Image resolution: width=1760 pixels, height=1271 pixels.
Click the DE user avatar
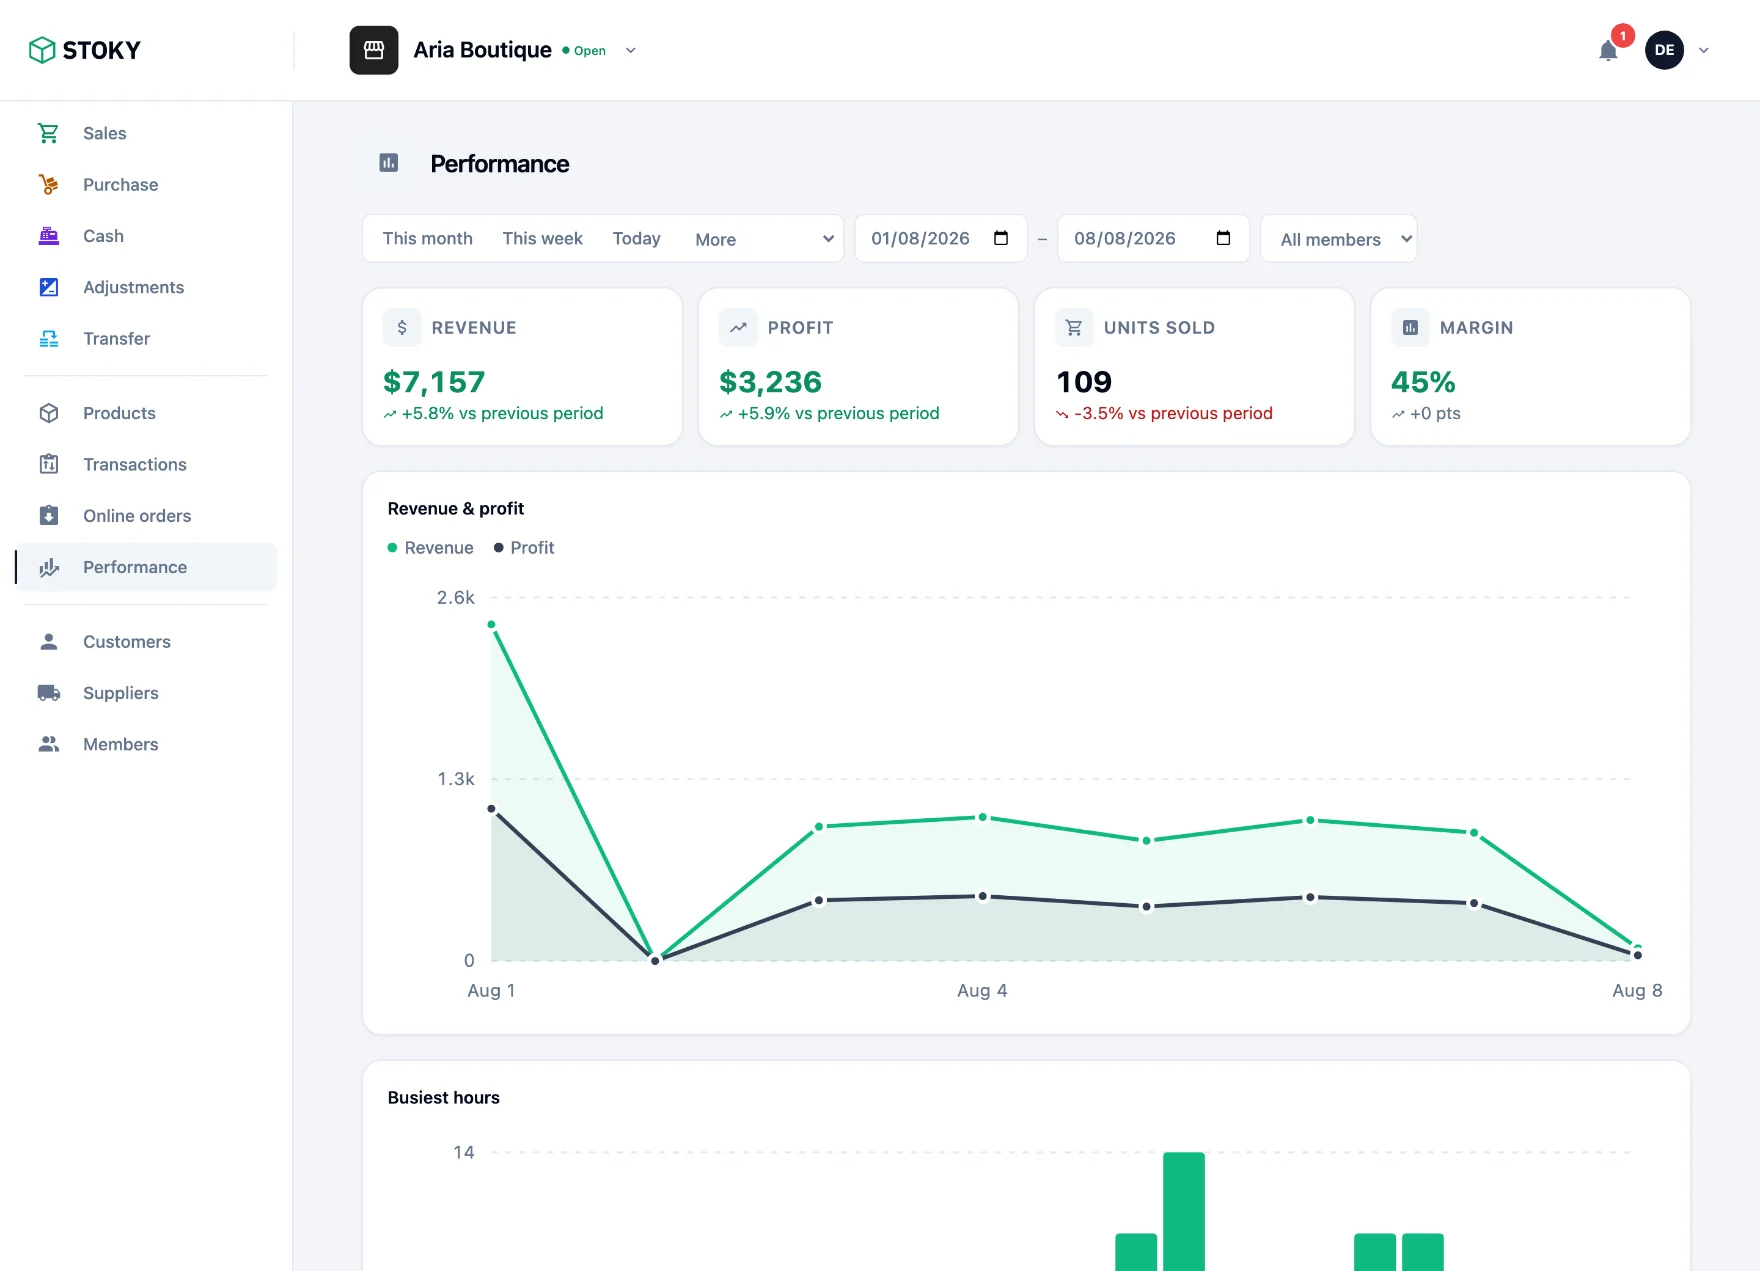coord(1664,50)
